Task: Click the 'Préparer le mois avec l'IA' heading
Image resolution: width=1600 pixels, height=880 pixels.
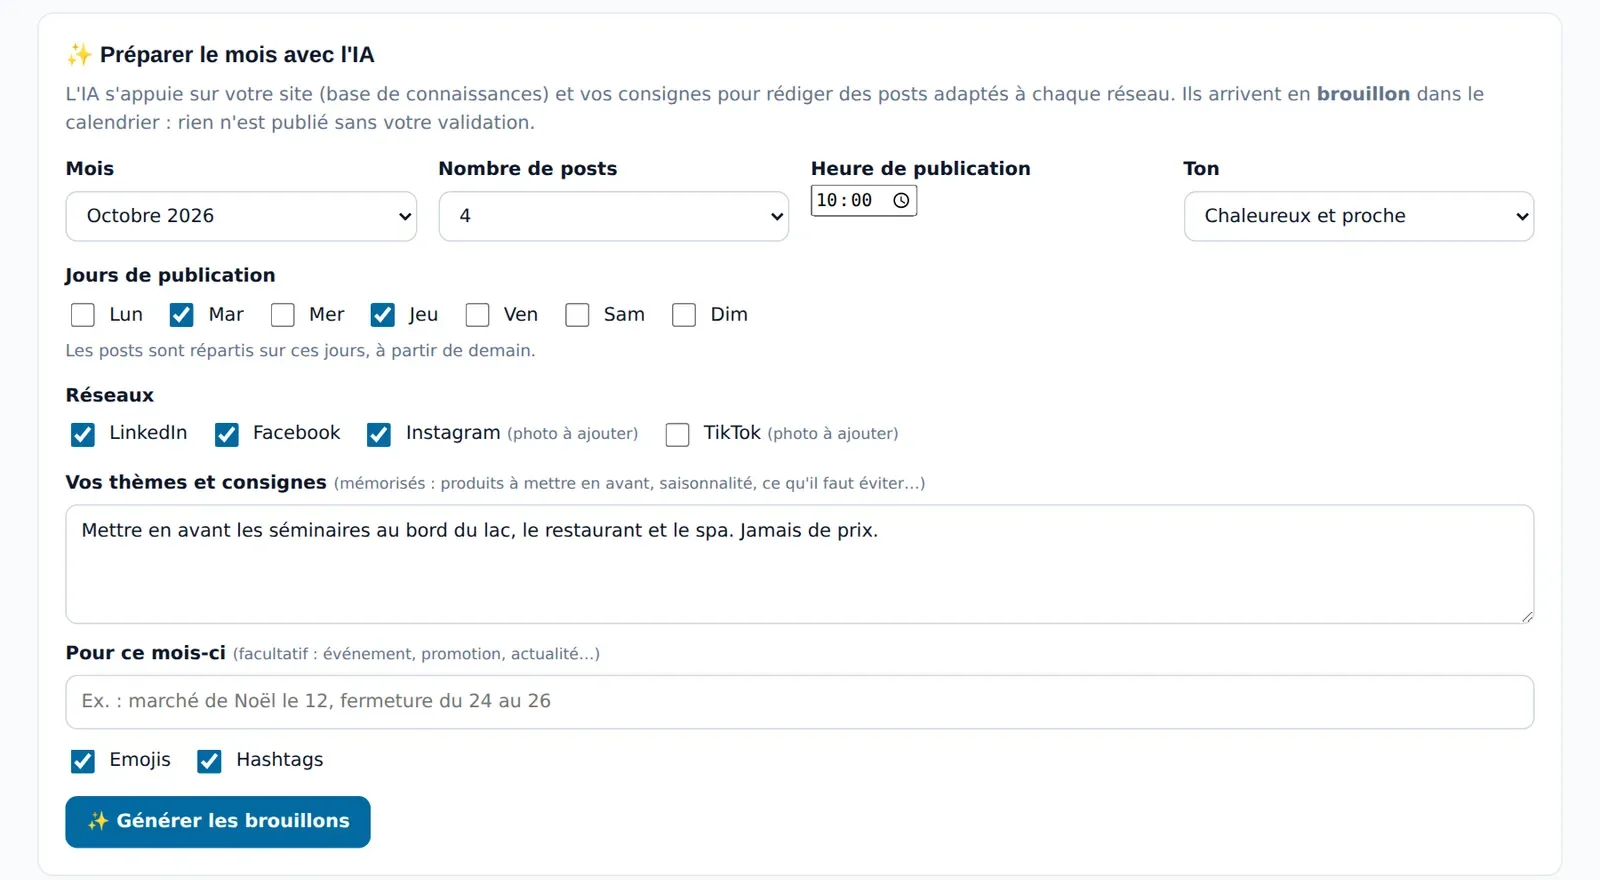Action: (237, 55)
